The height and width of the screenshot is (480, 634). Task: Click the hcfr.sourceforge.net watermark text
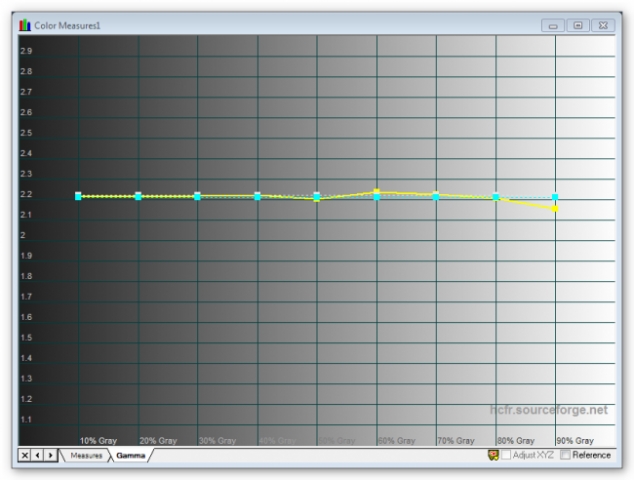[x=548, y=410]
